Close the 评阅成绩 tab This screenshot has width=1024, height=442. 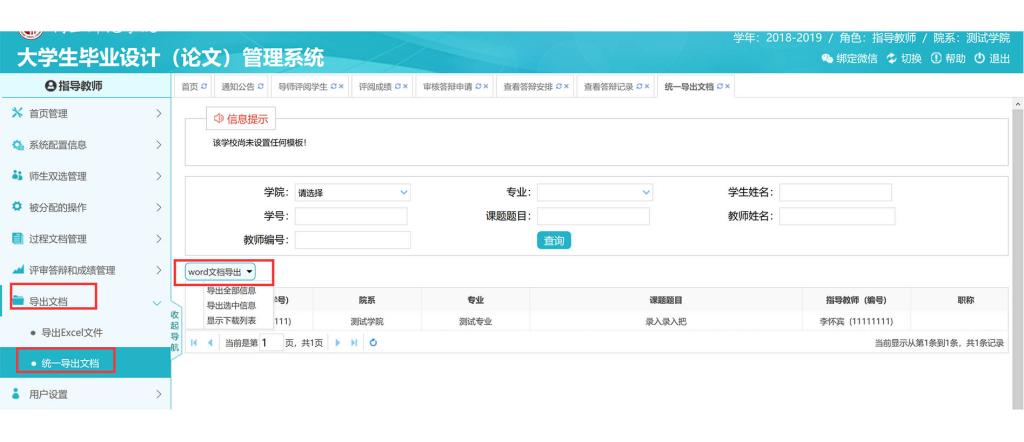406,87
